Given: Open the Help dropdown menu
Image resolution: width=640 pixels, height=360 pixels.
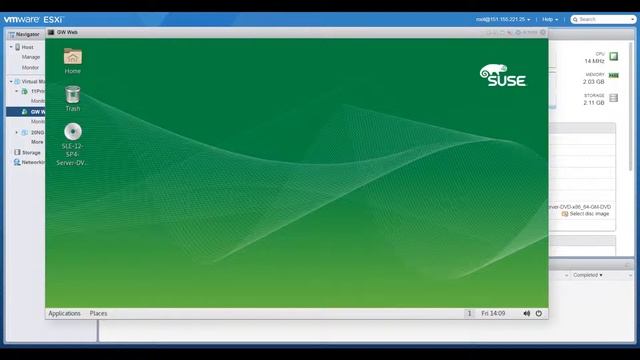Looking at the screenshot, I should click(x=550, y=19).
